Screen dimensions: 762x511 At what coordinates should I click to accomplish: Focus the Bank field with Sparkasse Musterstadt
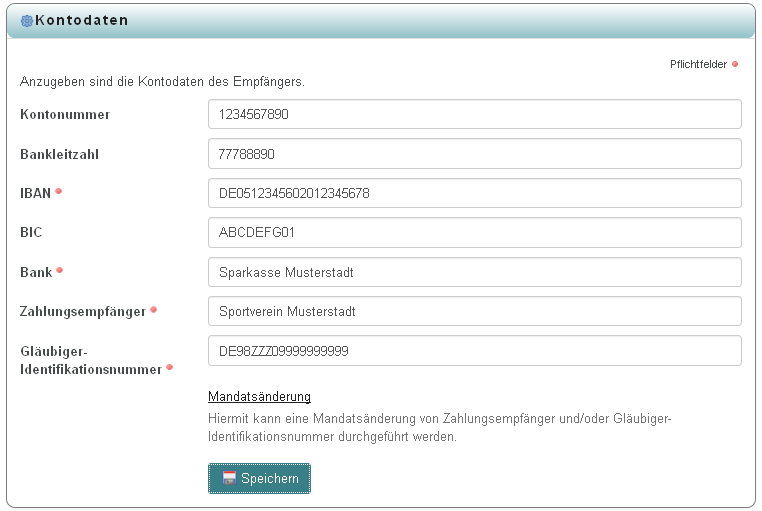tap(474, 272)
